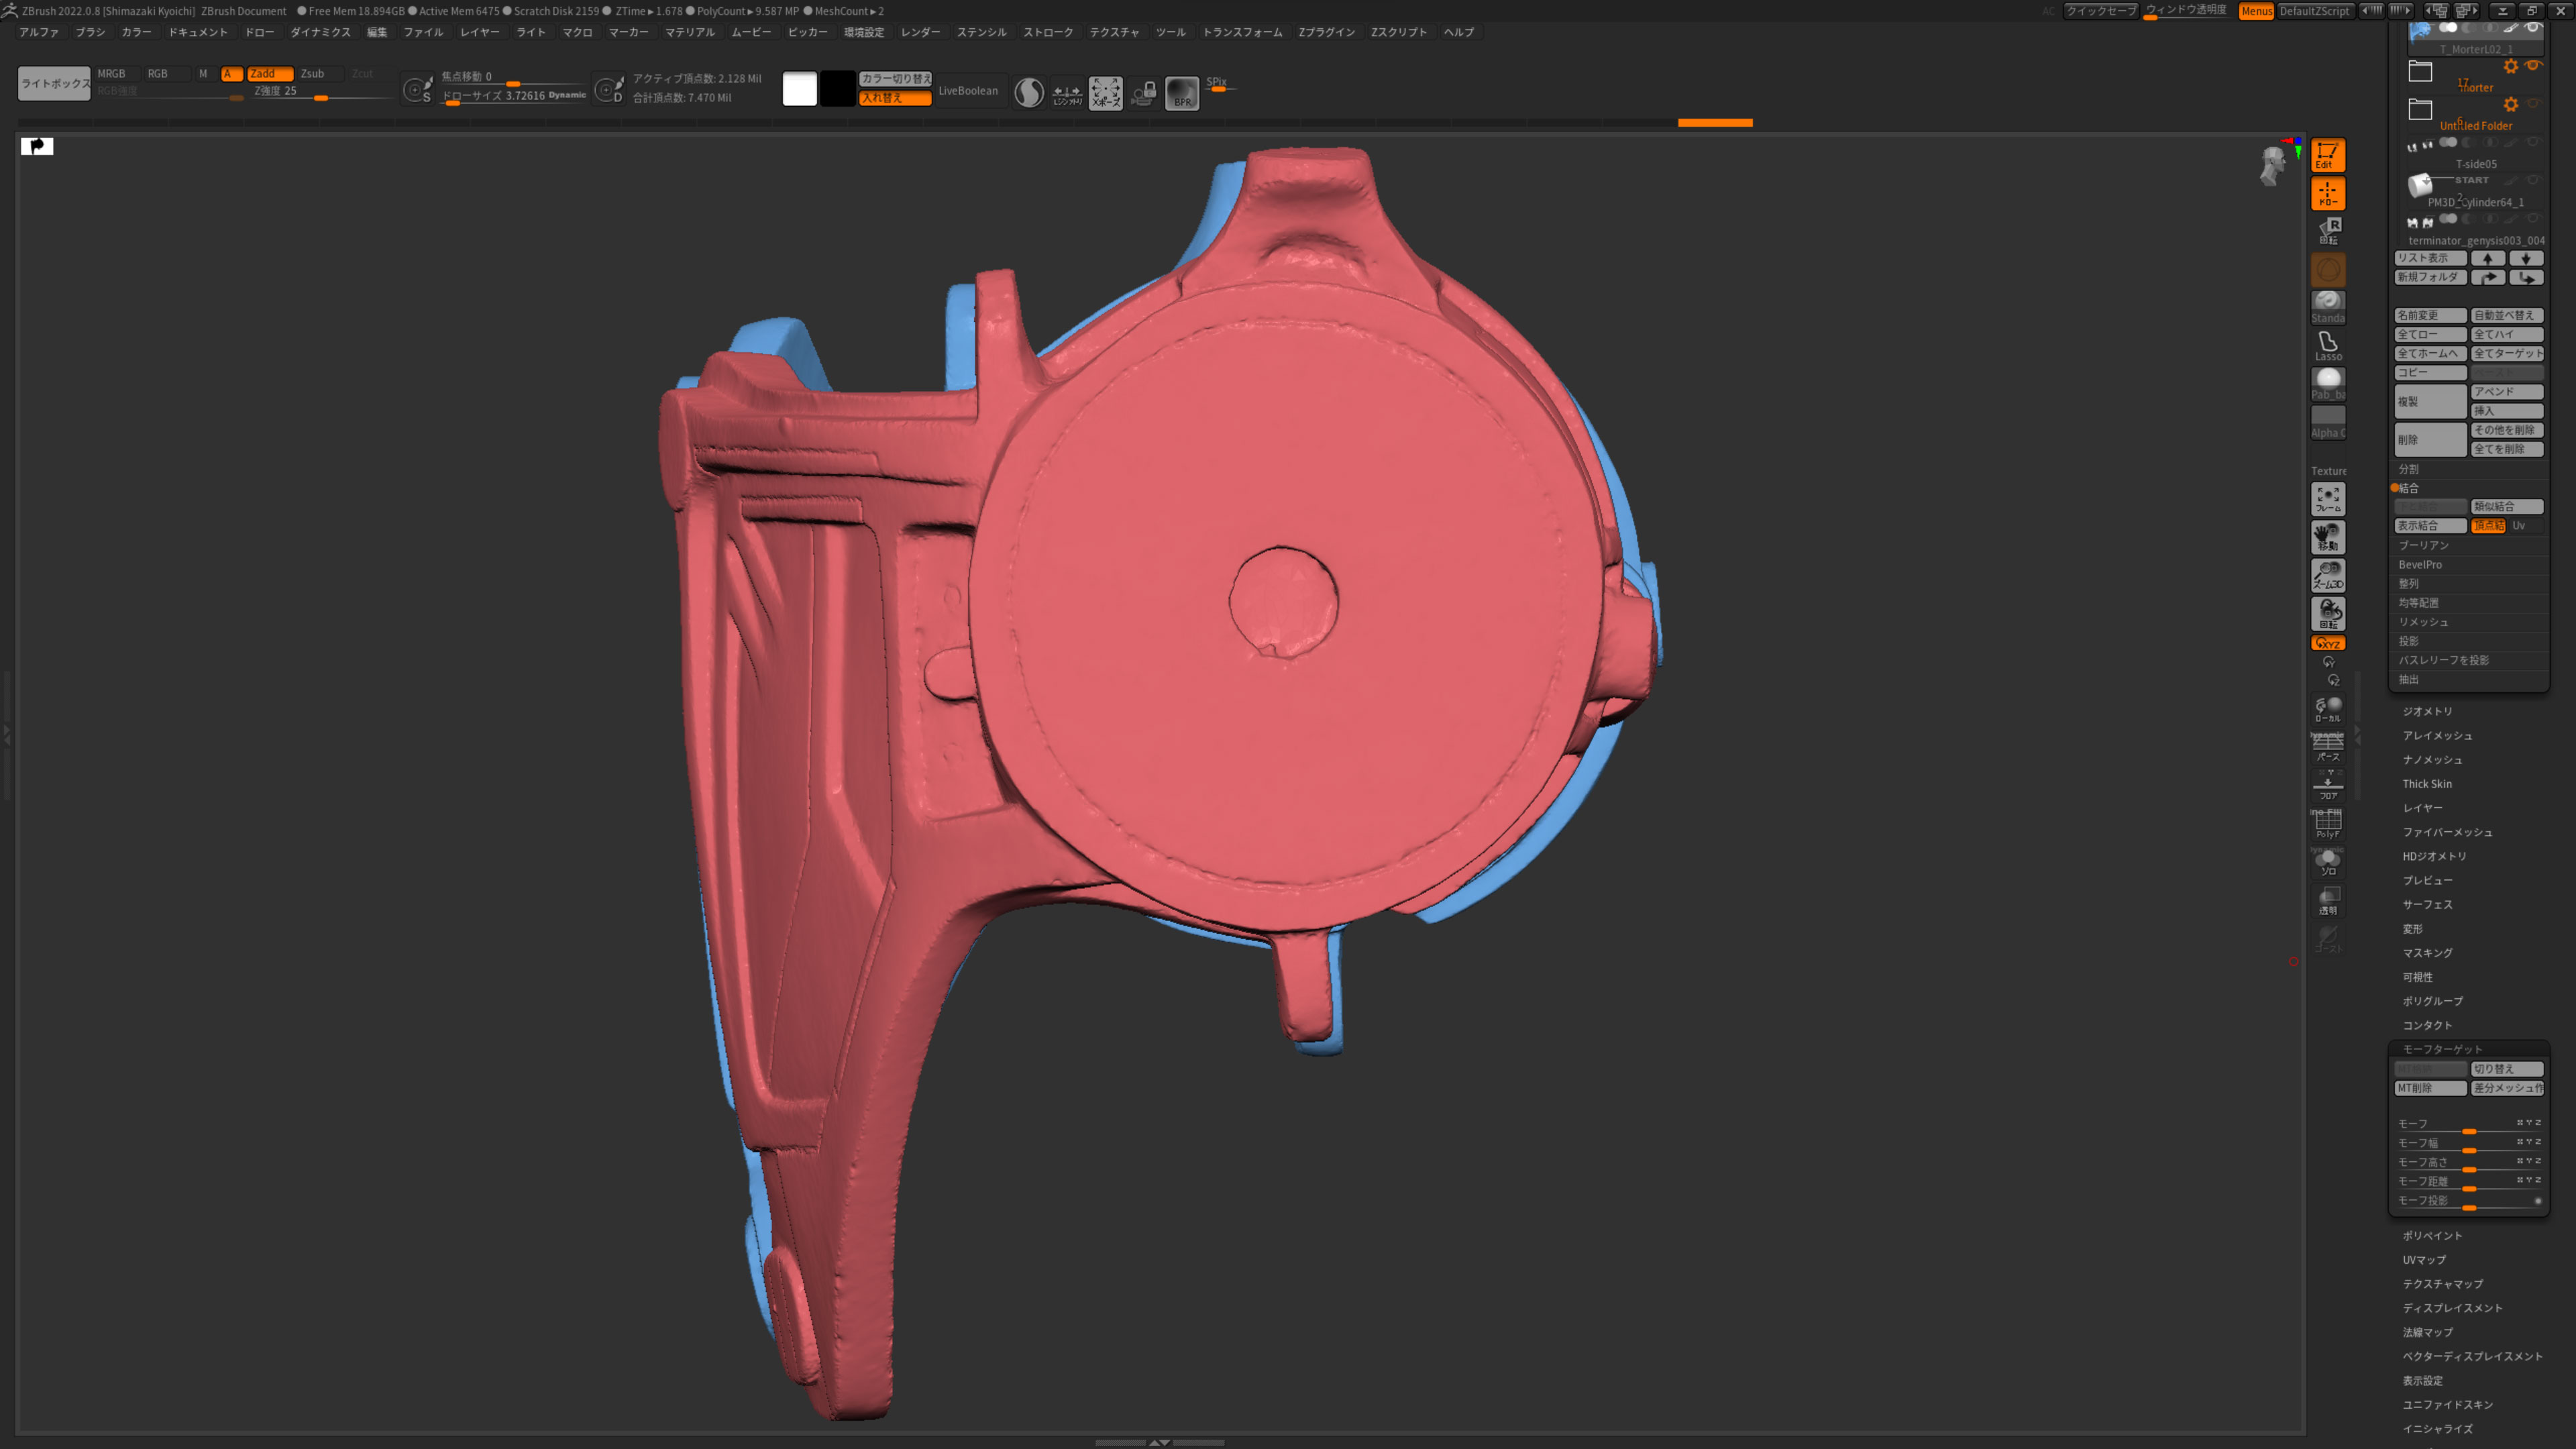Image resolution: width=2576 pixels, height=1449 pixels.
Task: Click the 名前変更 rename button
Action: pyautogui.click(x=2430, y=315)
